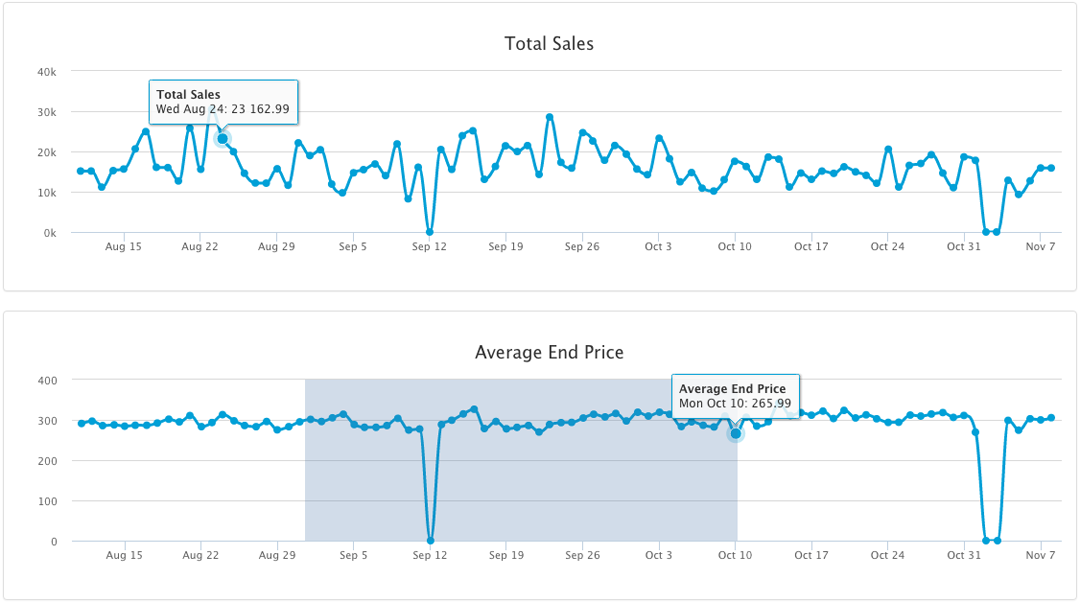Click the Oct 24 axis label under Average End Price

(886, 555)
